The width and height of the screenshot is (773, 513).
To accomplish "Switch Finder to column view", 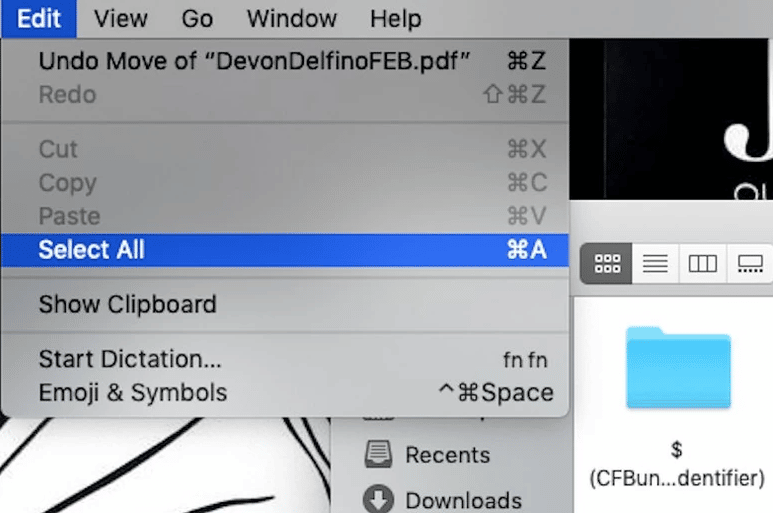I will (x=703, y=264).
